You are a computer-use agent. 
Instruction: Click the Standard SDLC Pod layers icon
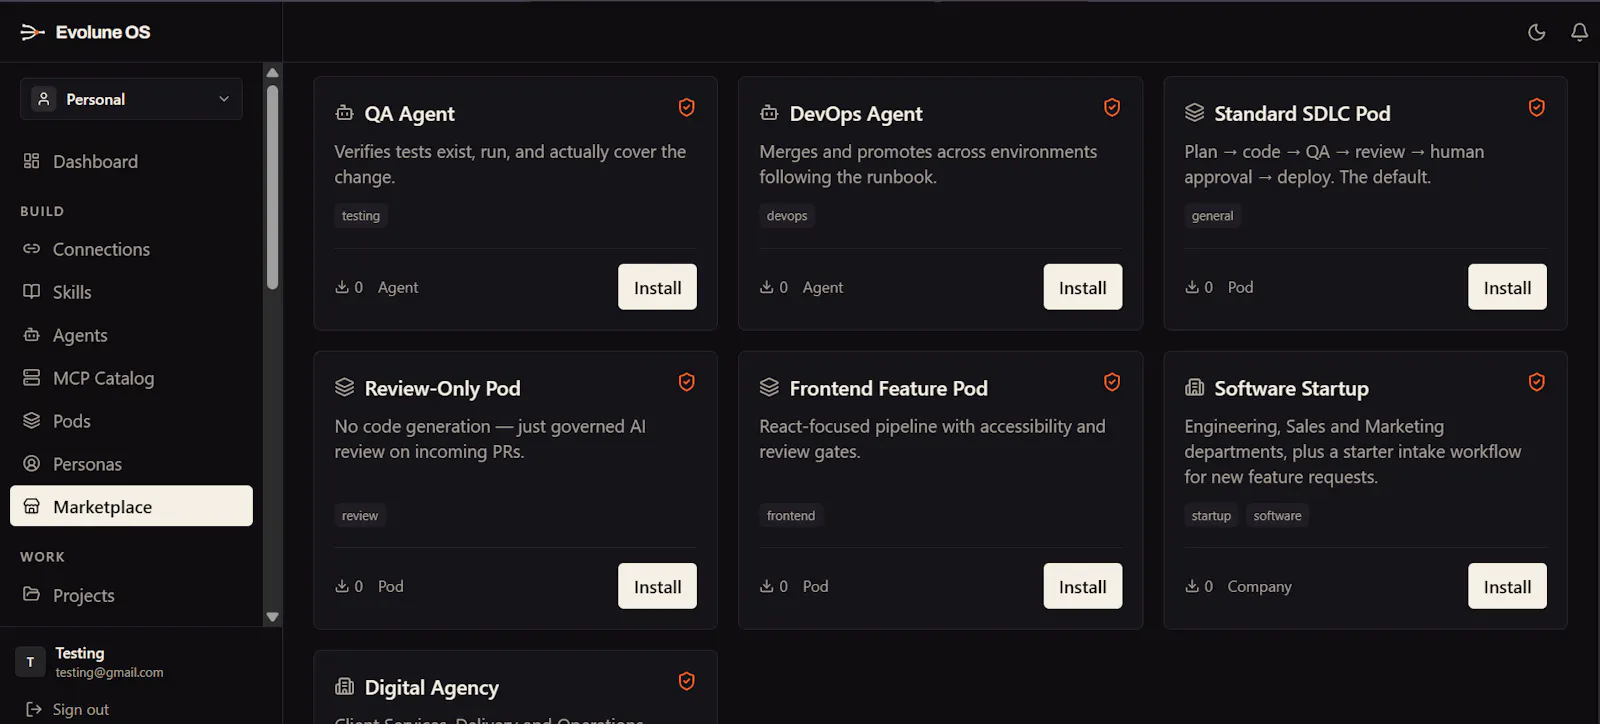click(1194, 113)
